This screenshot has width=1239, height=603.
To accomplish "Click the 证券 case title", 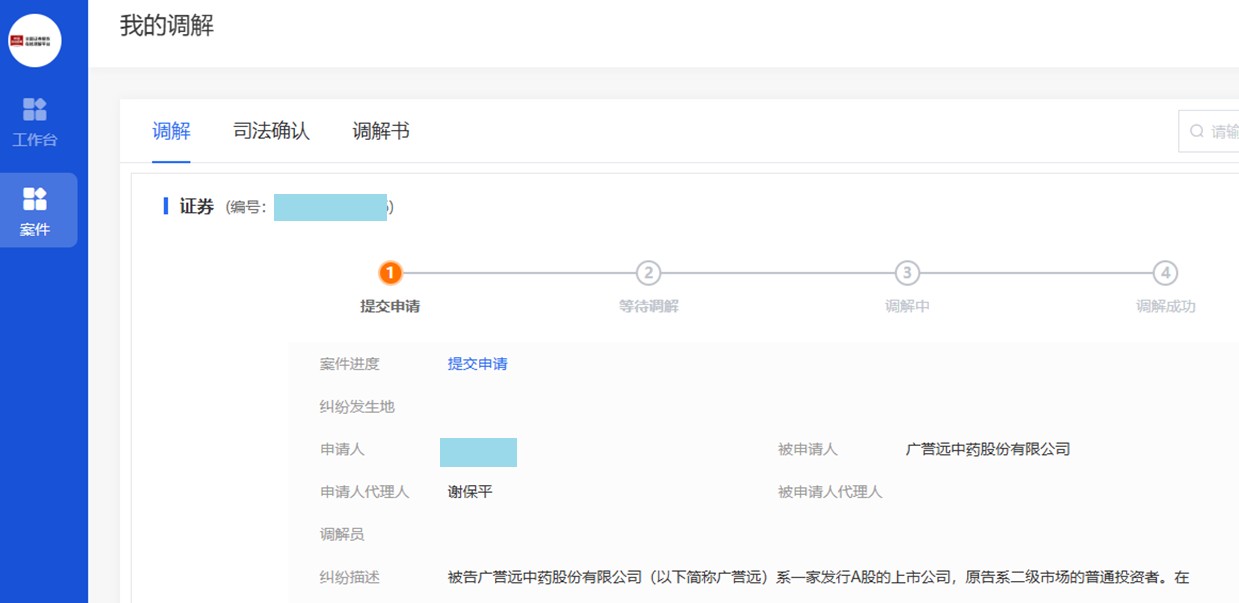I will pos(197,207).
